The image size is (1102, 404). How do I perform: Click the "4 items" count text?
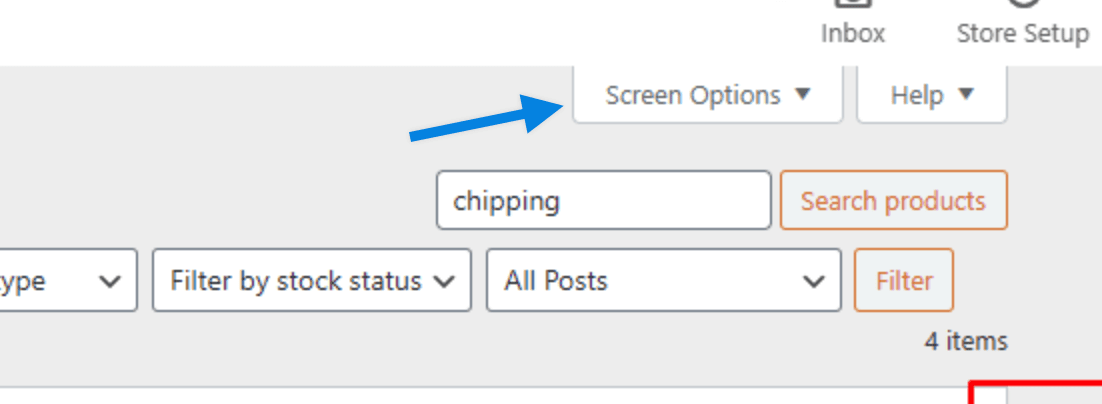point(965,341)
